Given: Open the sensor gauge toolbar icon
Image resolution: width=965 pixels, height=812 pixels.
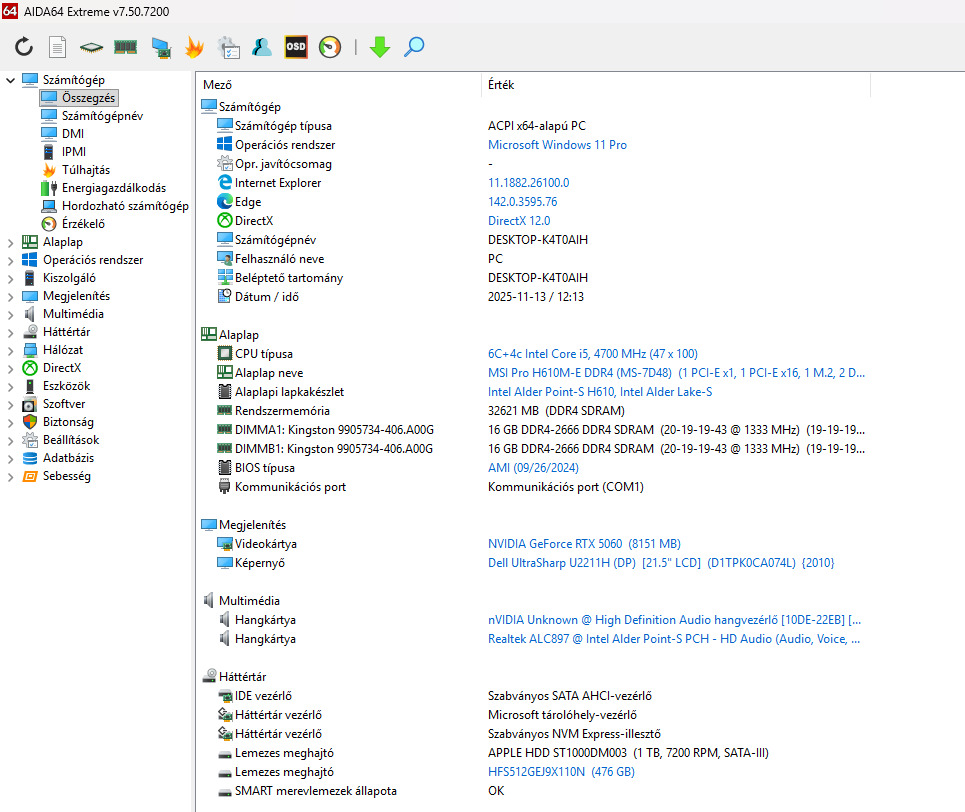Looking at the screenshot, I should [330, 47].
